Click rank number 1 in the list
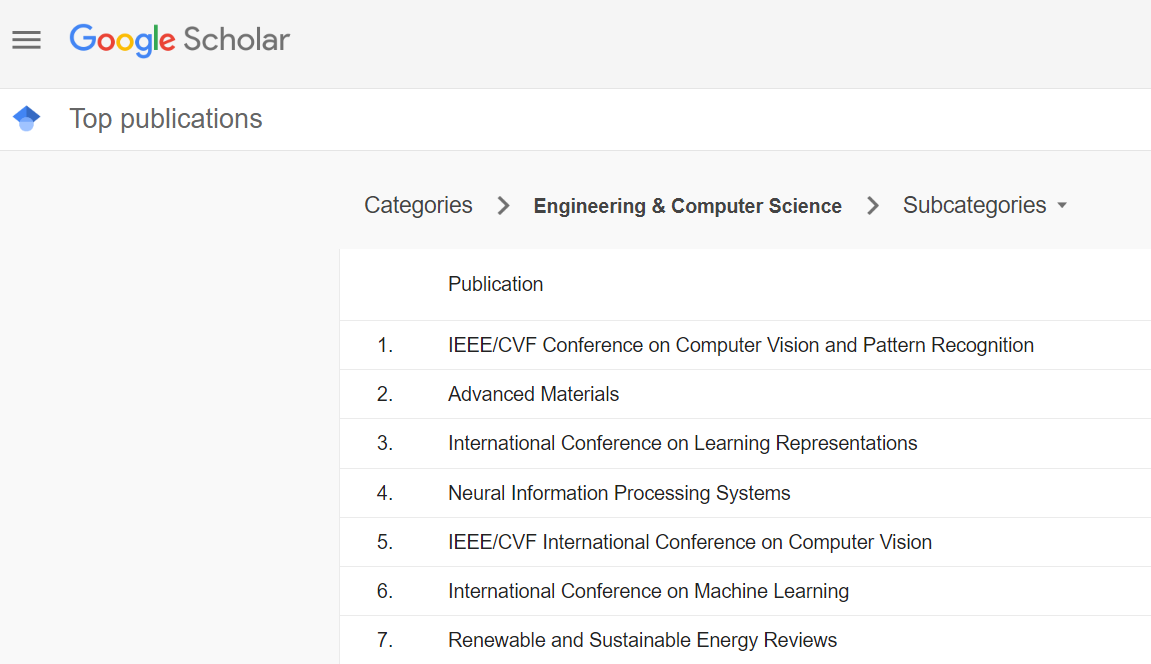 pyautogui.click(x=385, y=345)
